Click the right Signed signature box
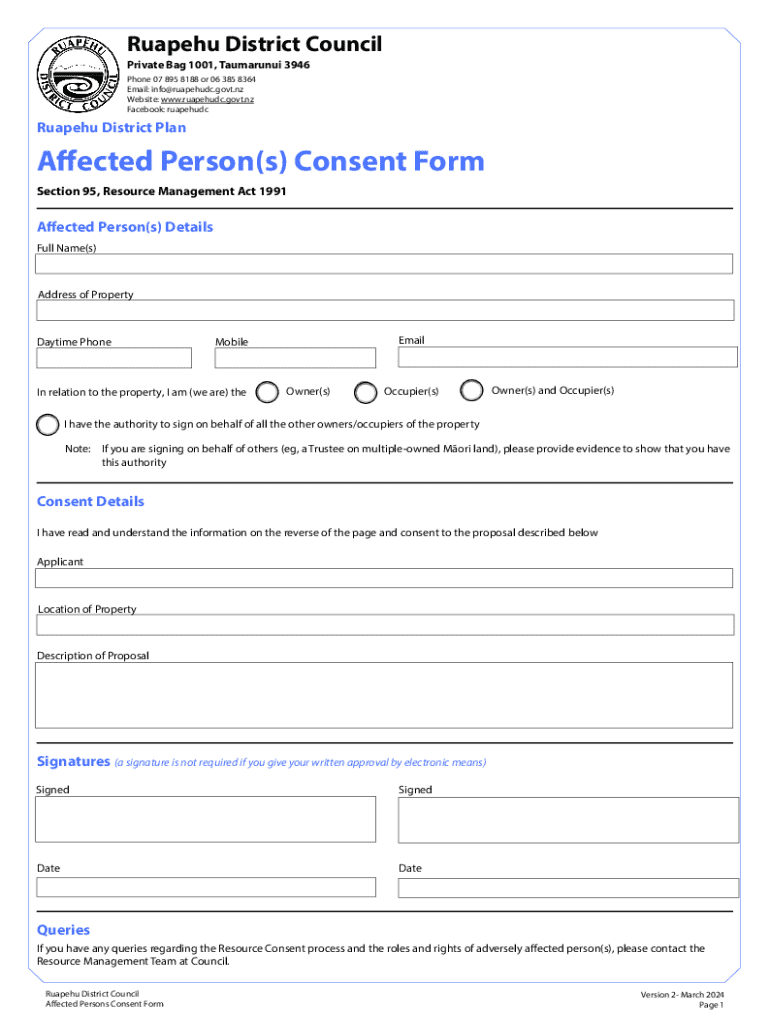 click(568, 820)
